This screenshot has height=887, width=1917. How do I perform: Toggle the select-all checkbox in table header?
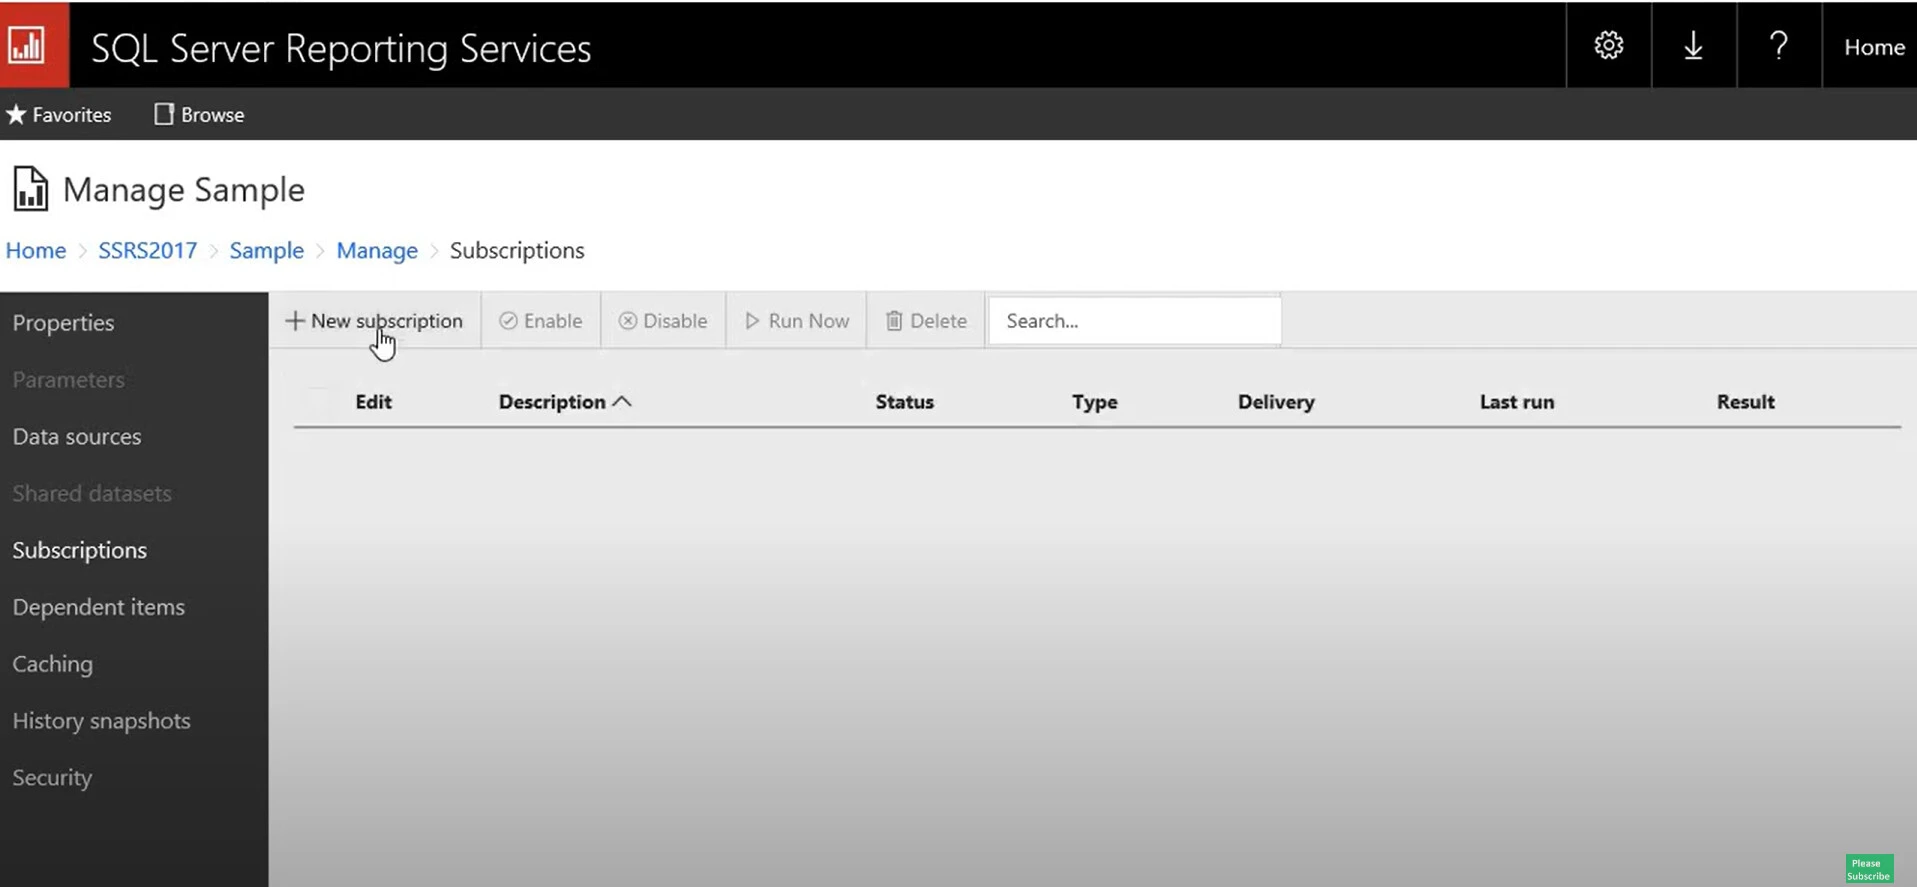(x=319, y=402)
